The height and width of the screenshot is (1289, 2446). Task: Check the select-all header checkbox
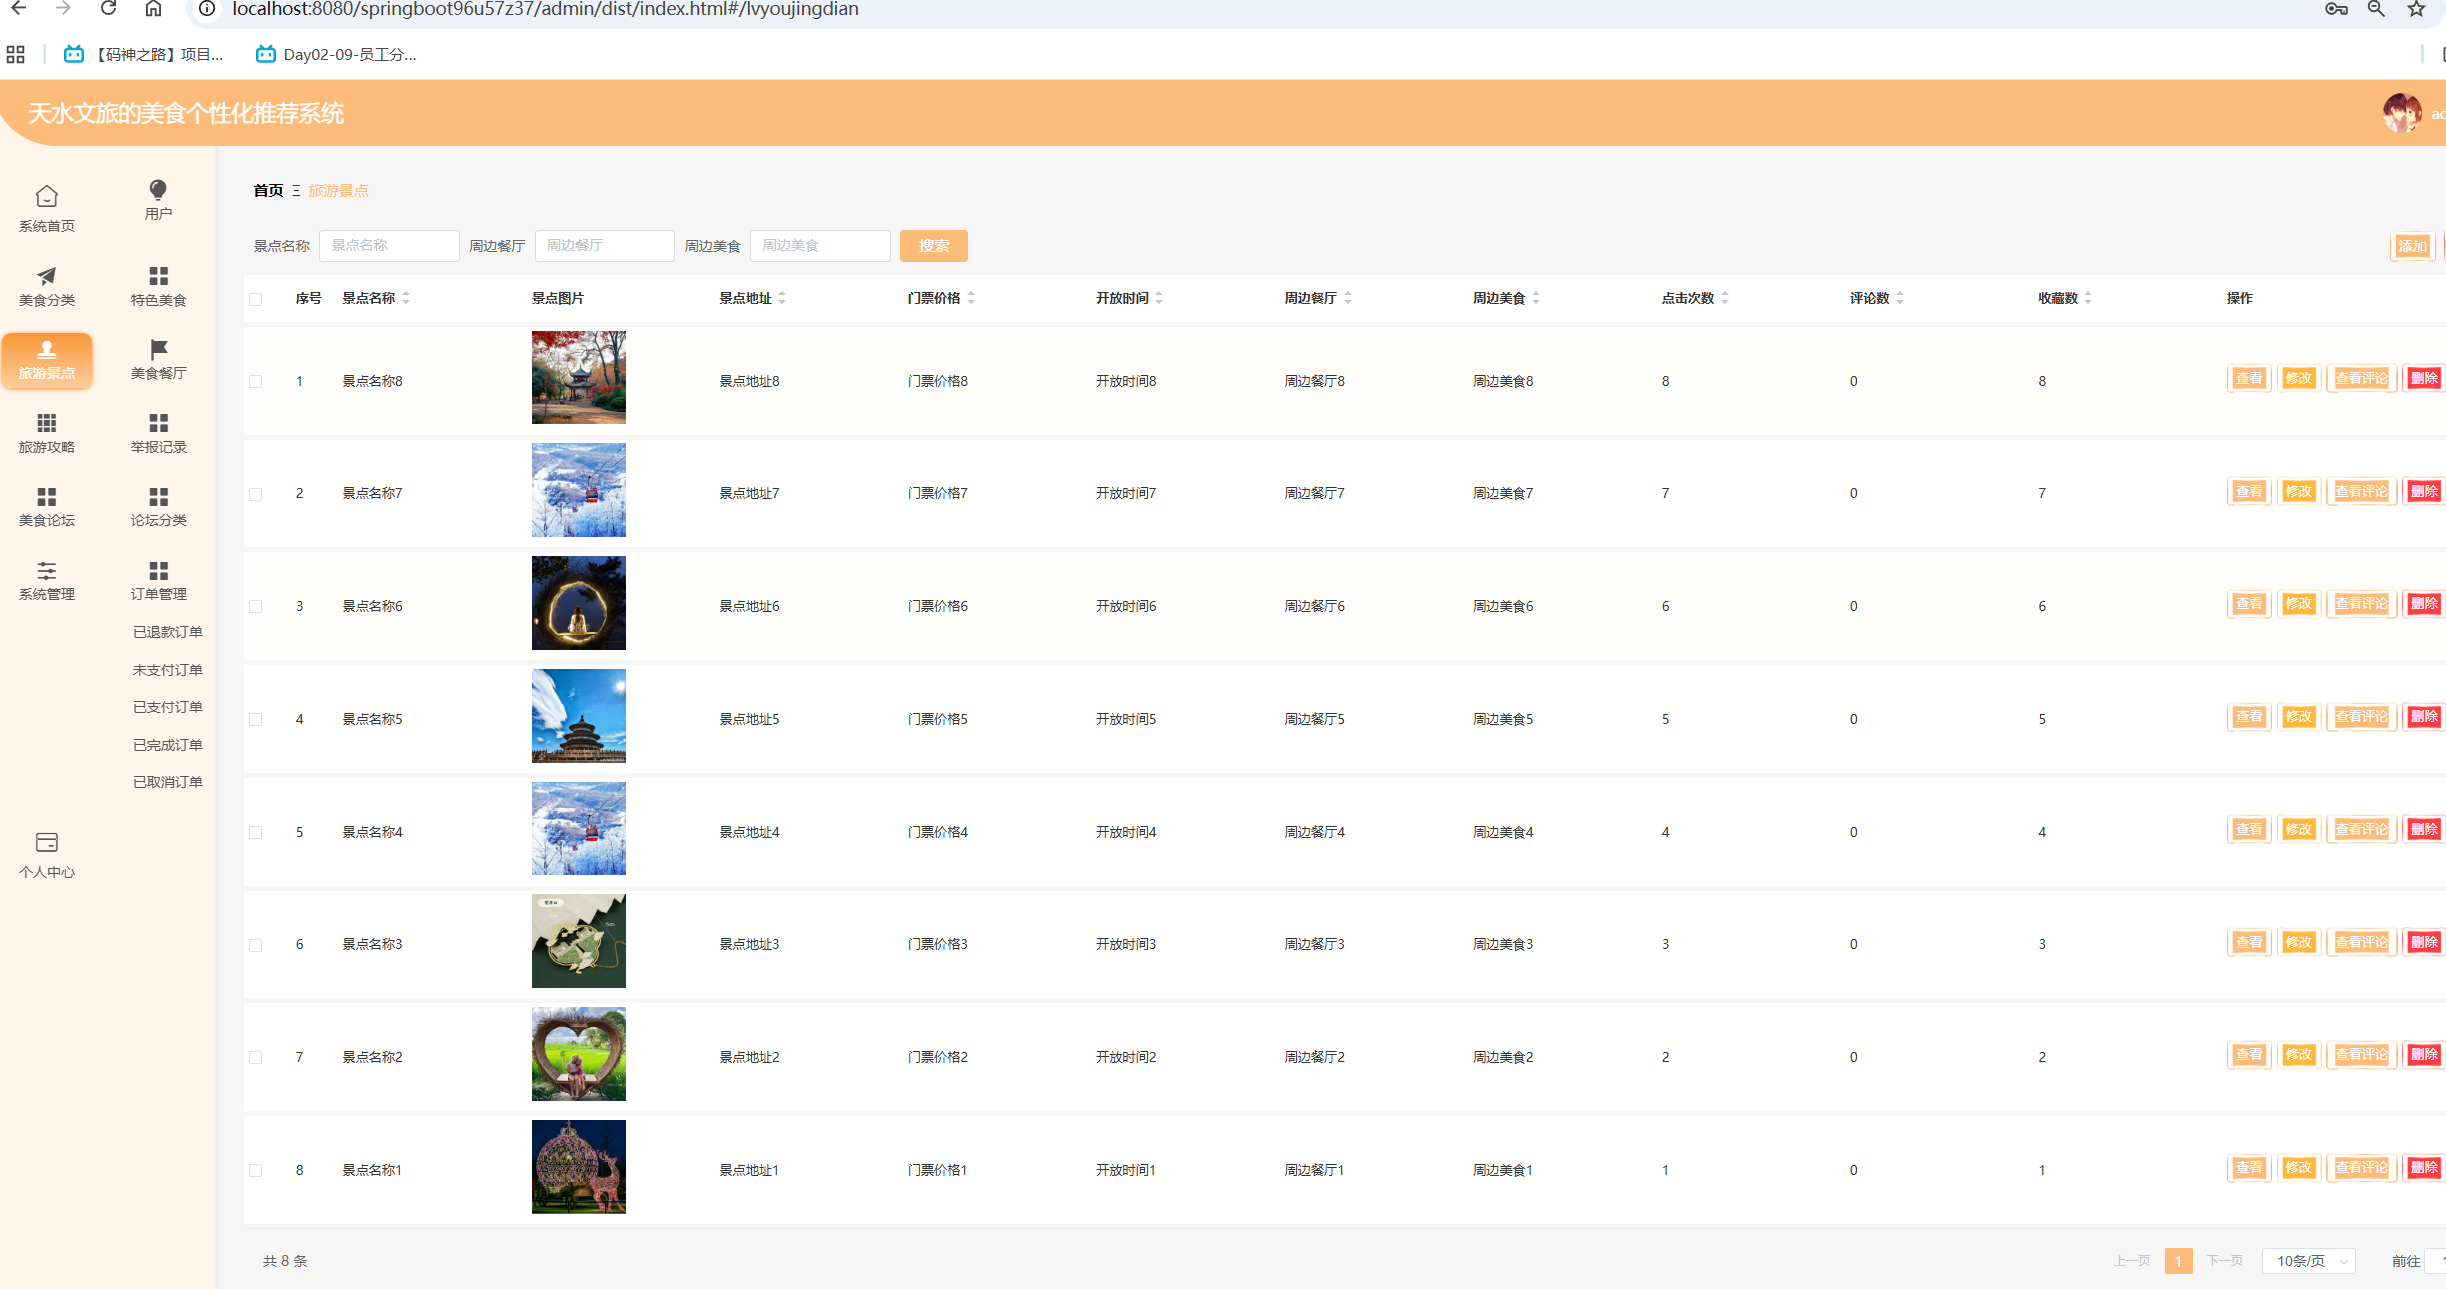pos(256,299)
